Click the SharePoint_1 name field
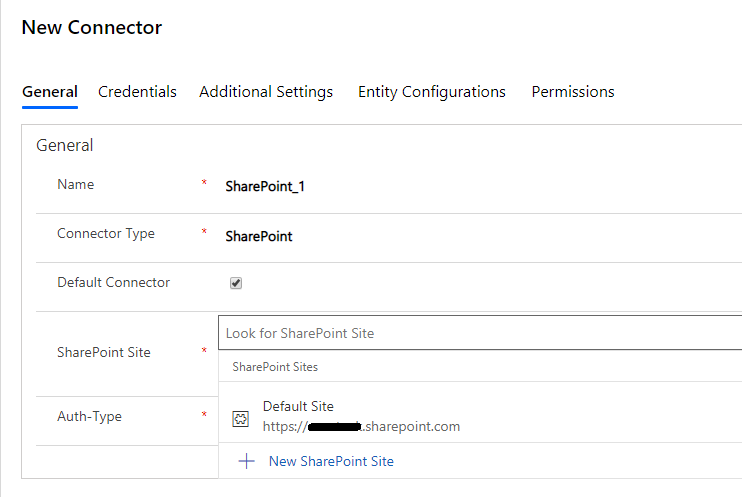This screenshot has width=742, height=497. pyautogui.click(x=265, y=186)
